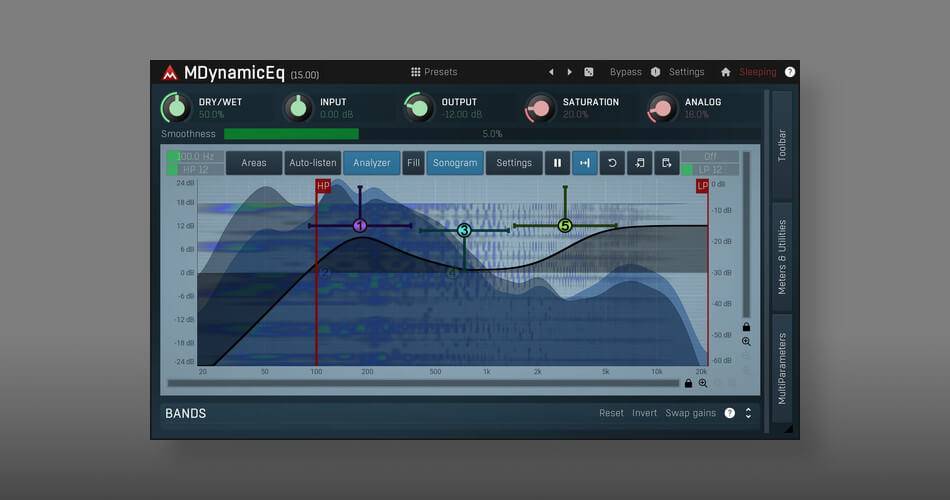Screen dimensions: 950x500
Task: Click the Reset bands link
Action: [x=611, y=413]
